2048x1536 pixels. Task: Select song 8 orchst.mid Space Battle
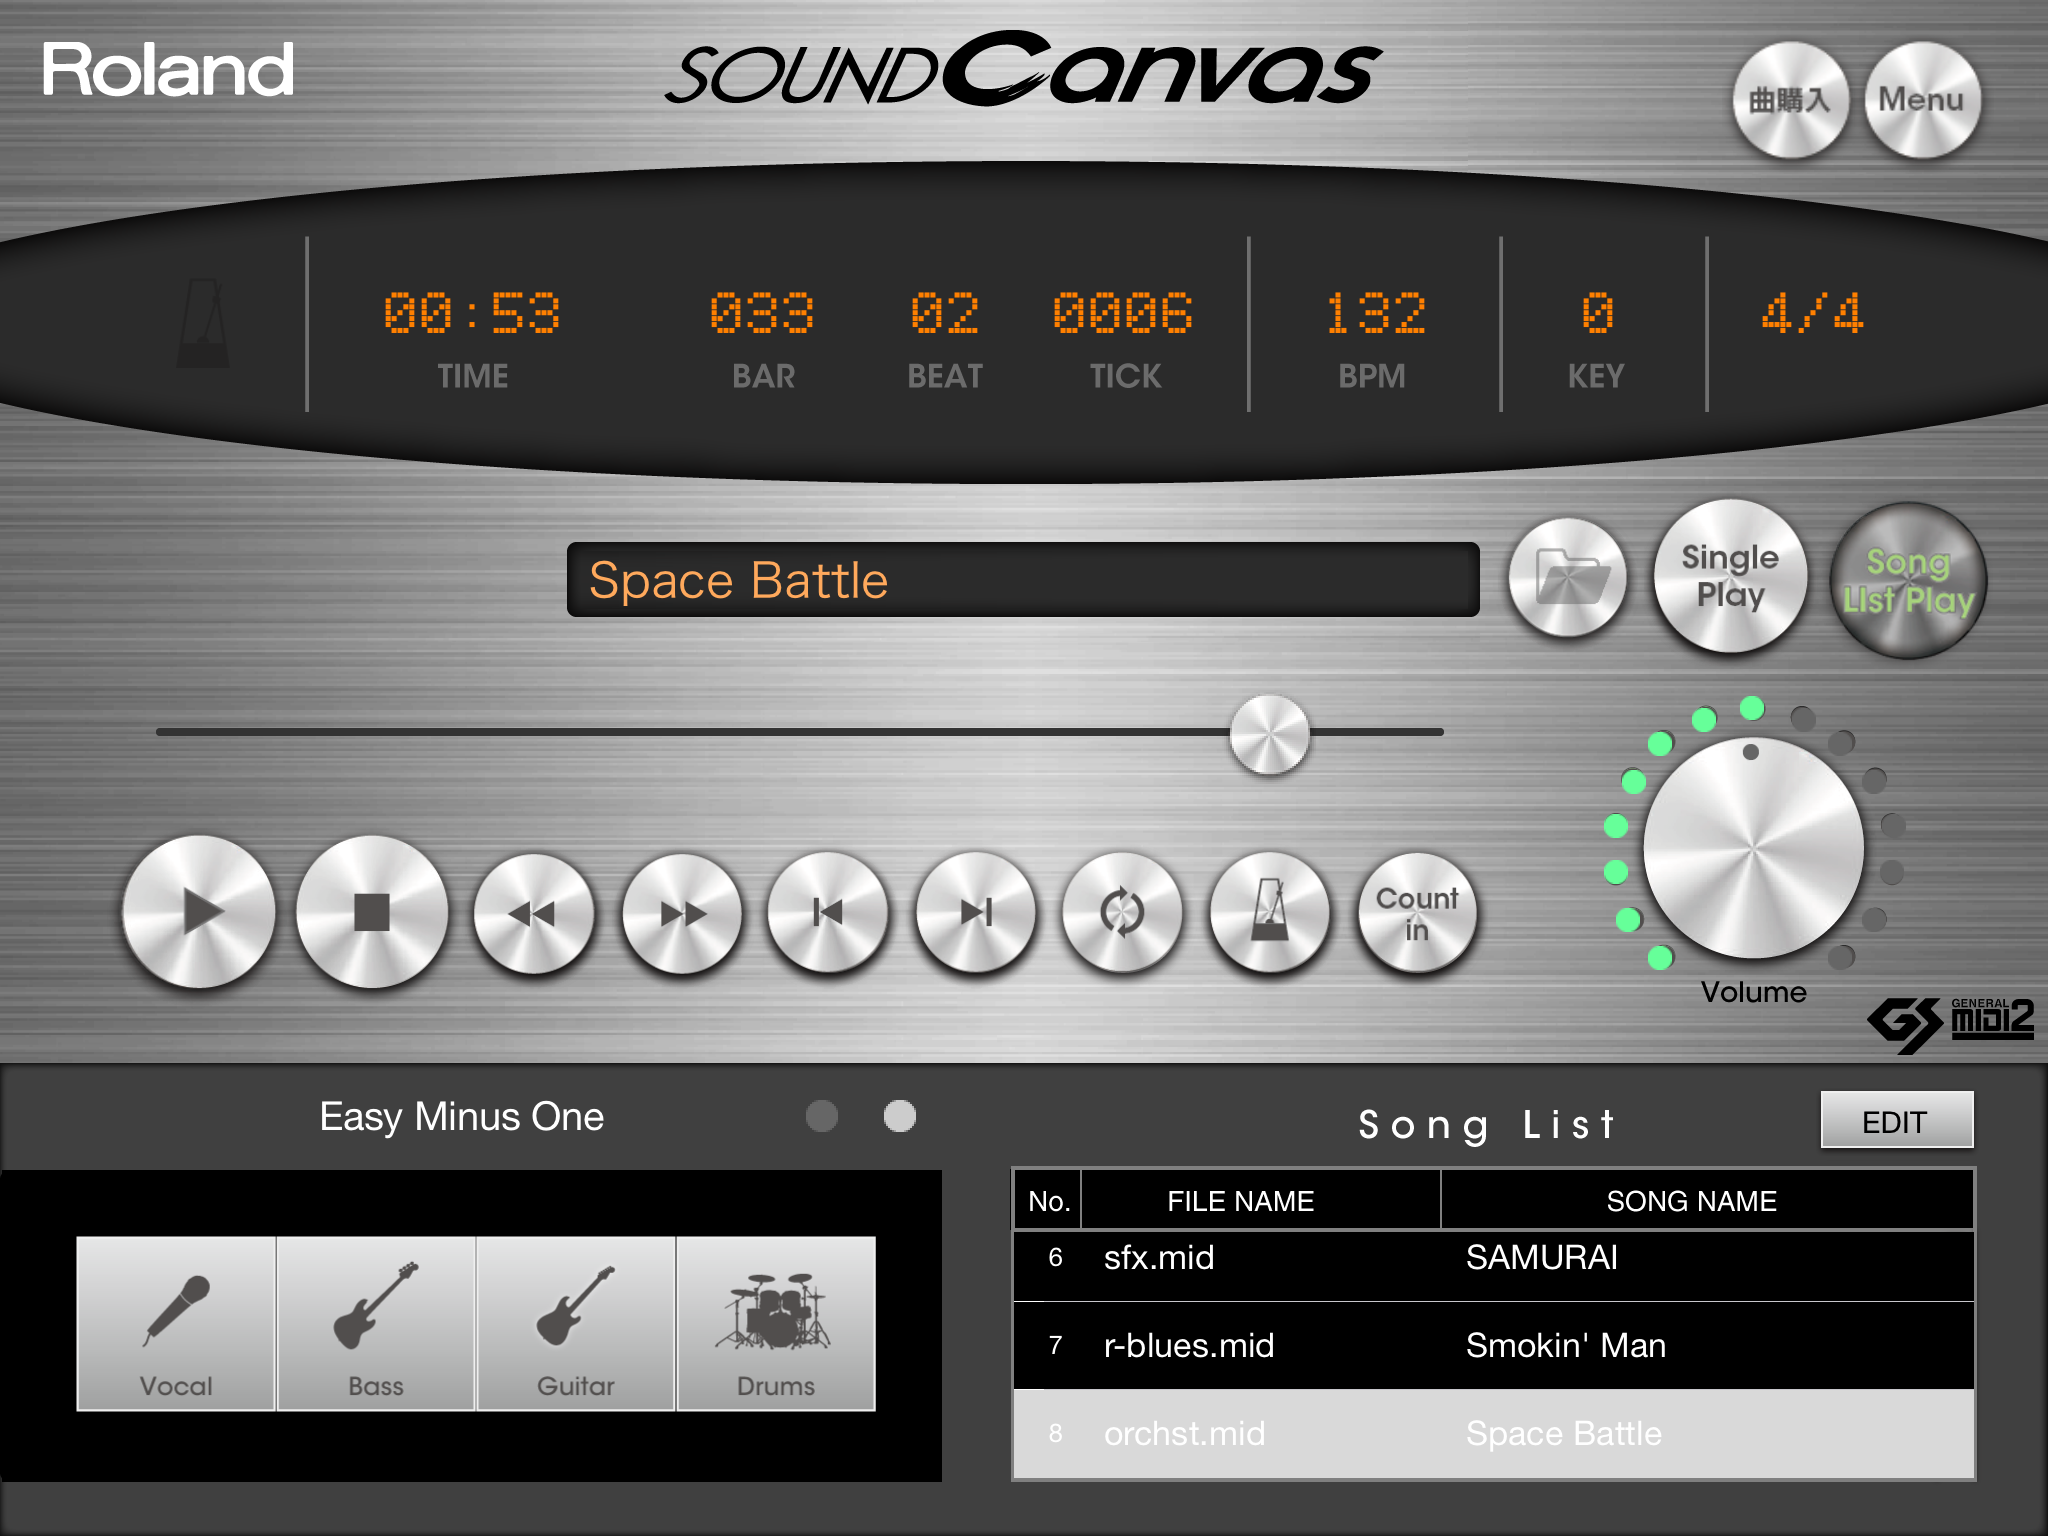point(1494,1434)
